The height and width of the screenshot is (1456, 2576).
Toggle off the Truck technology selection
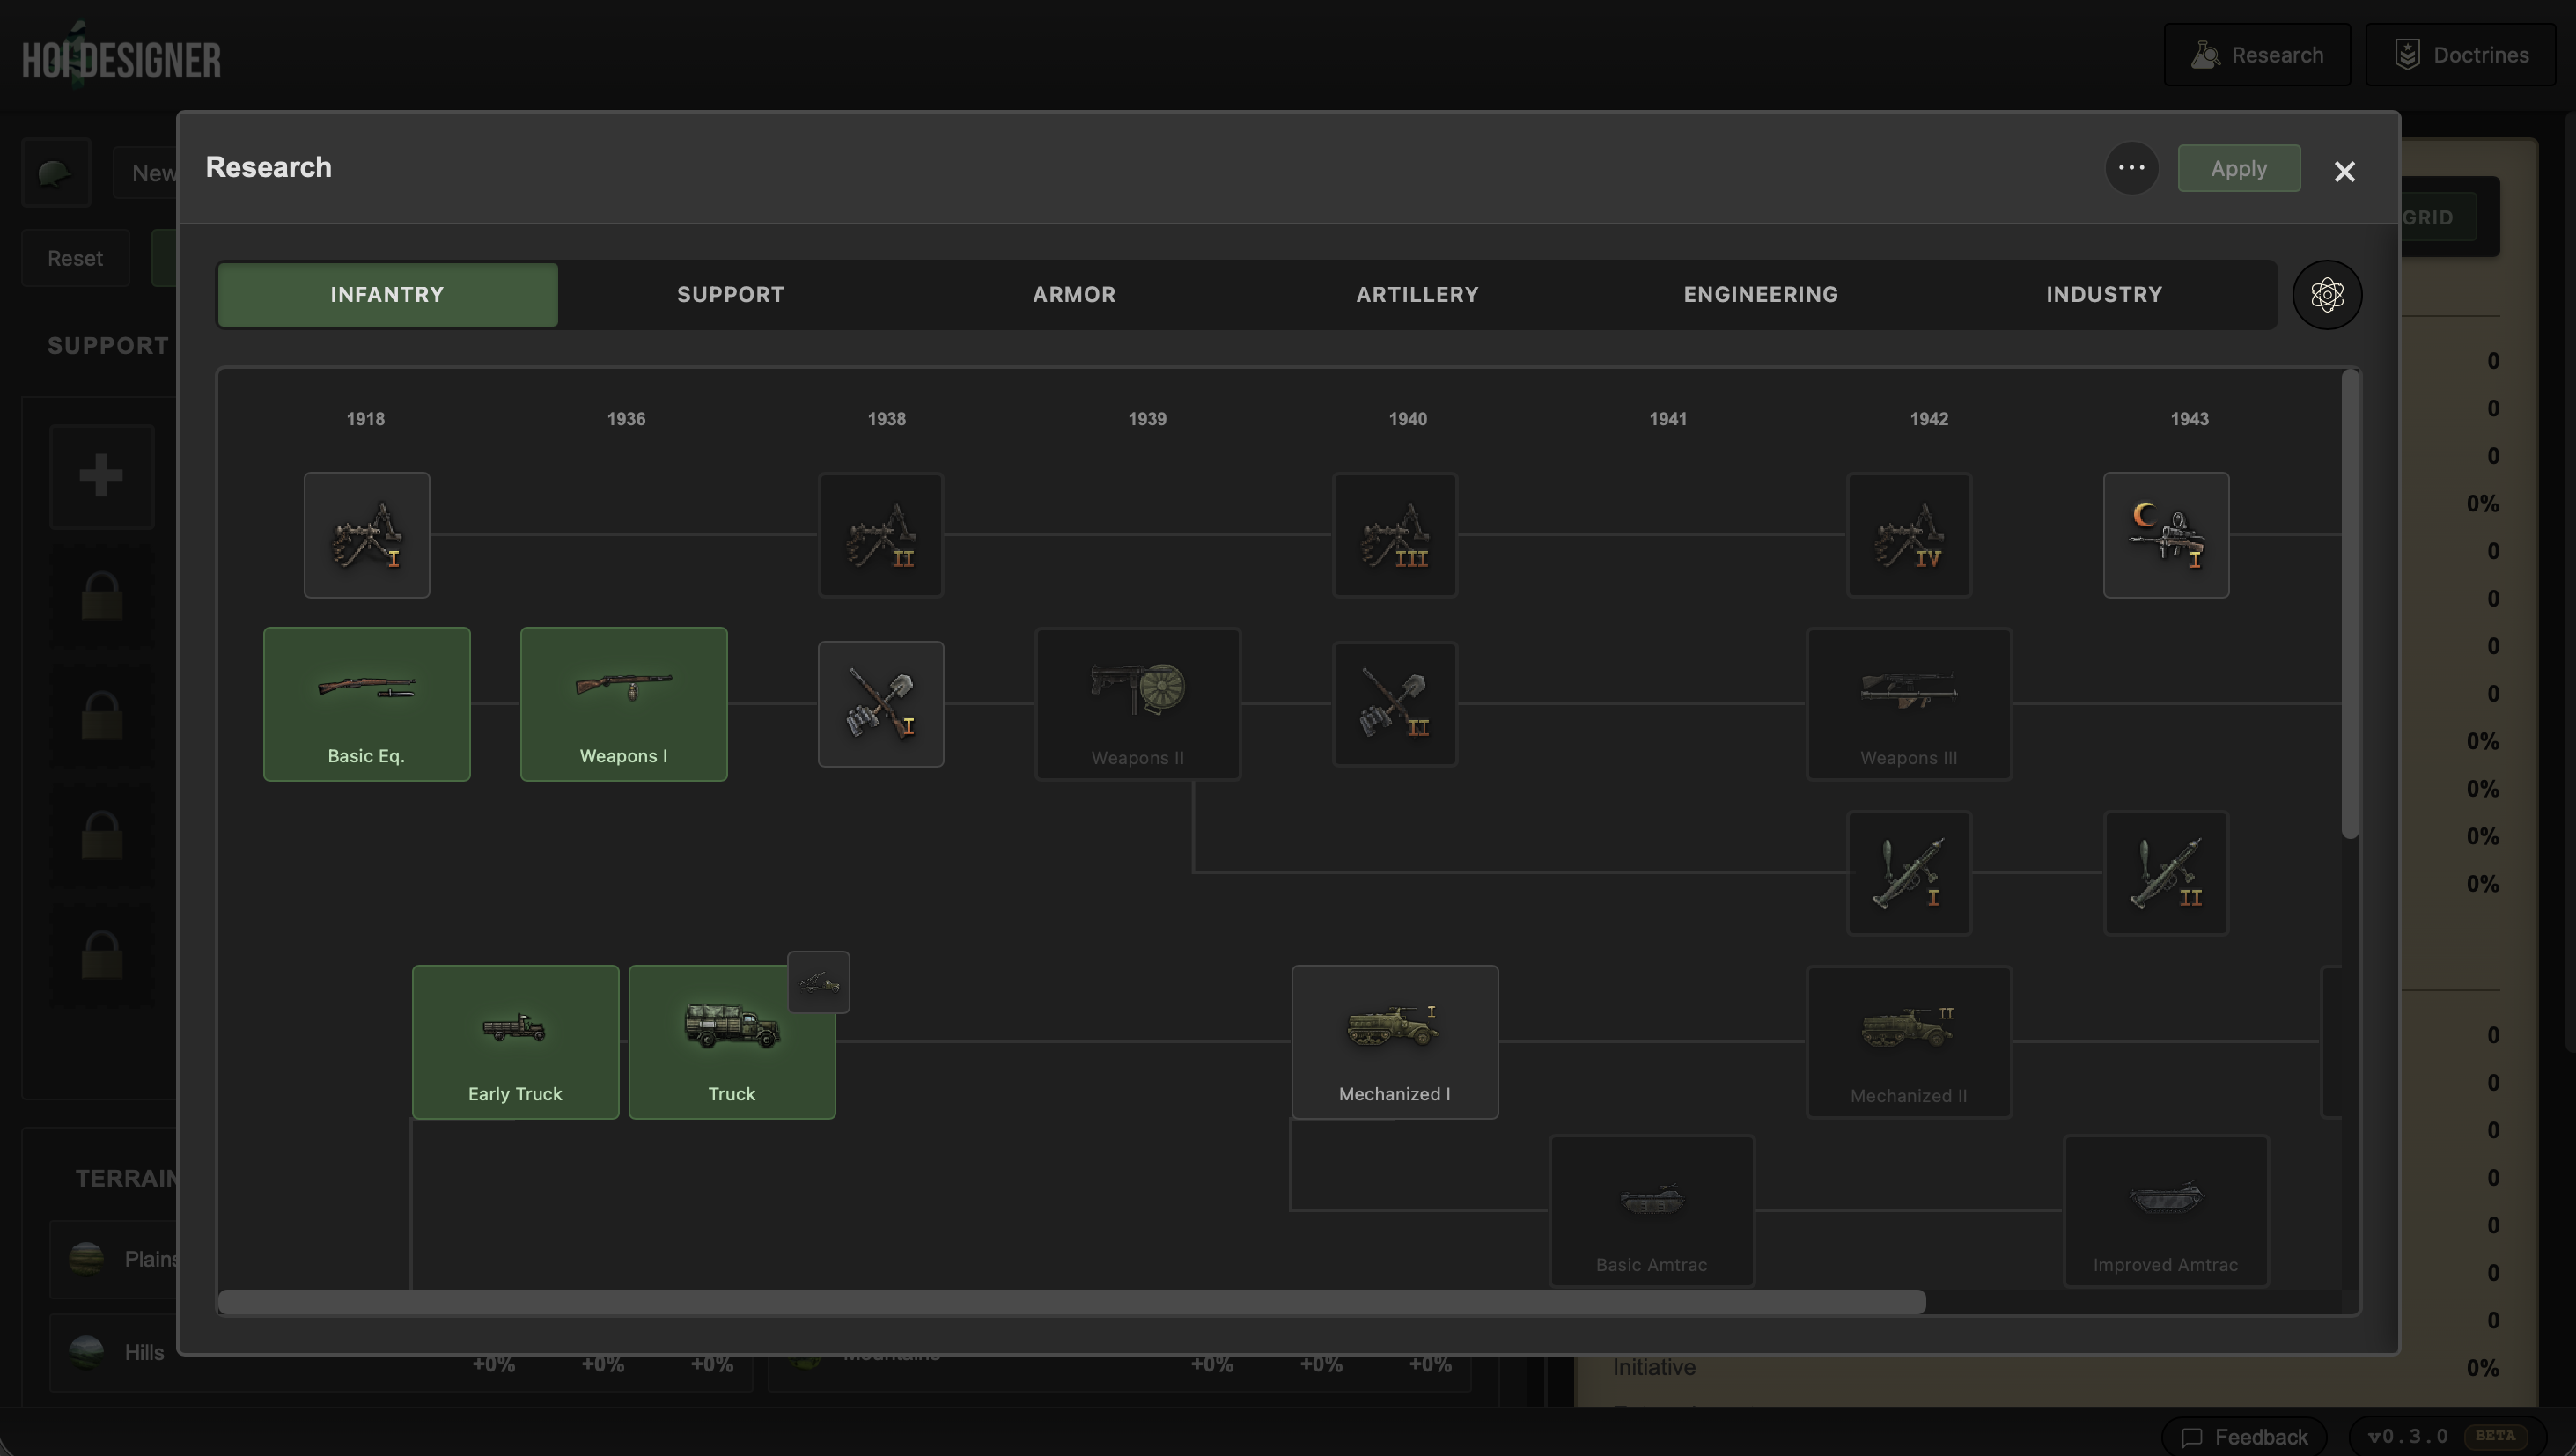point(731,1040)
